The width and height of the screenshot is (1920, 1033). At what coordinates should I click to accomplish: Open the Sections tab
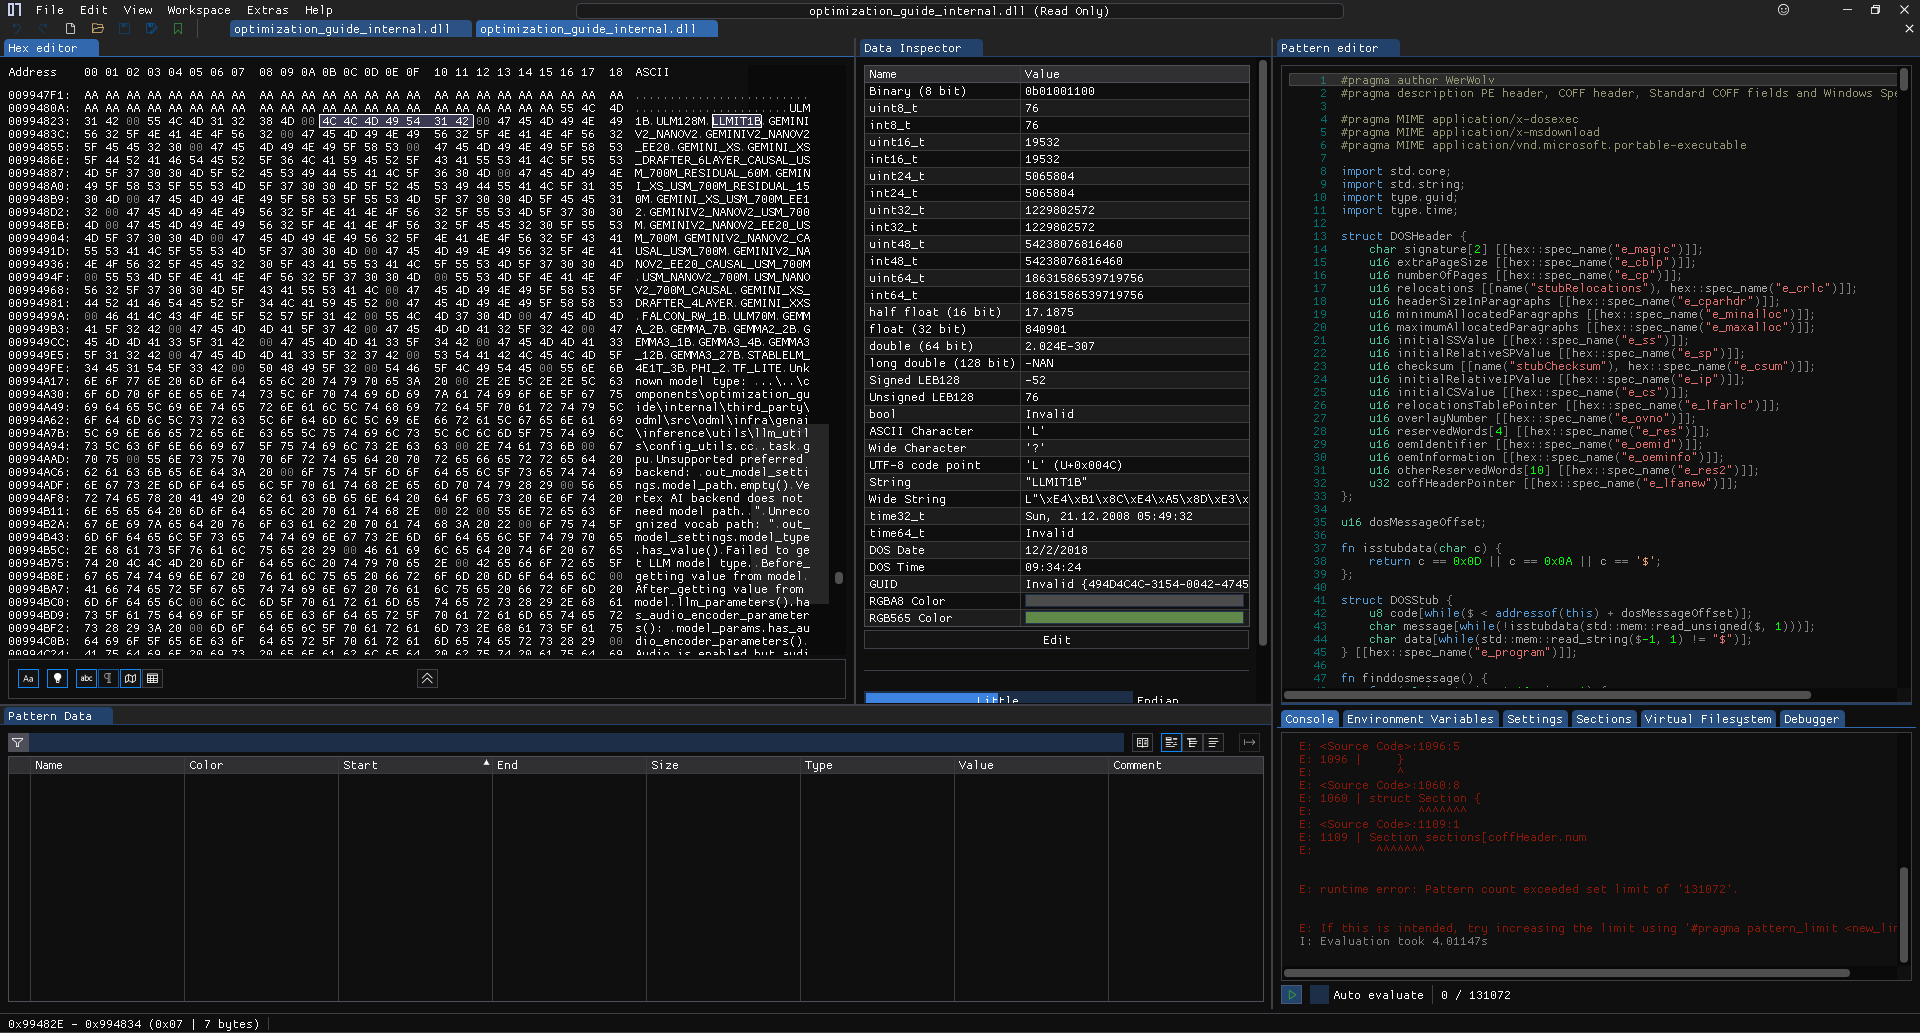click(1603, 719)
